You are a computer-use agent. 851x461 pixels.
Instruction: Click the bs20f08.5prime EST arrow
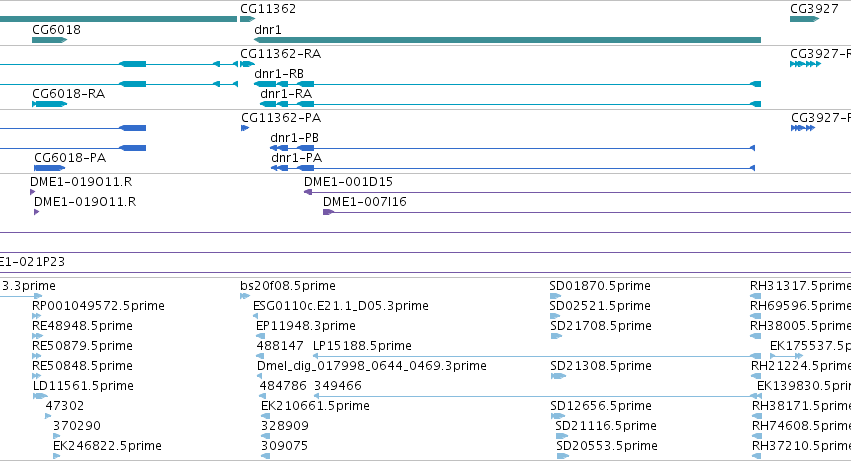pyautogui.click(x=245, y=296)
